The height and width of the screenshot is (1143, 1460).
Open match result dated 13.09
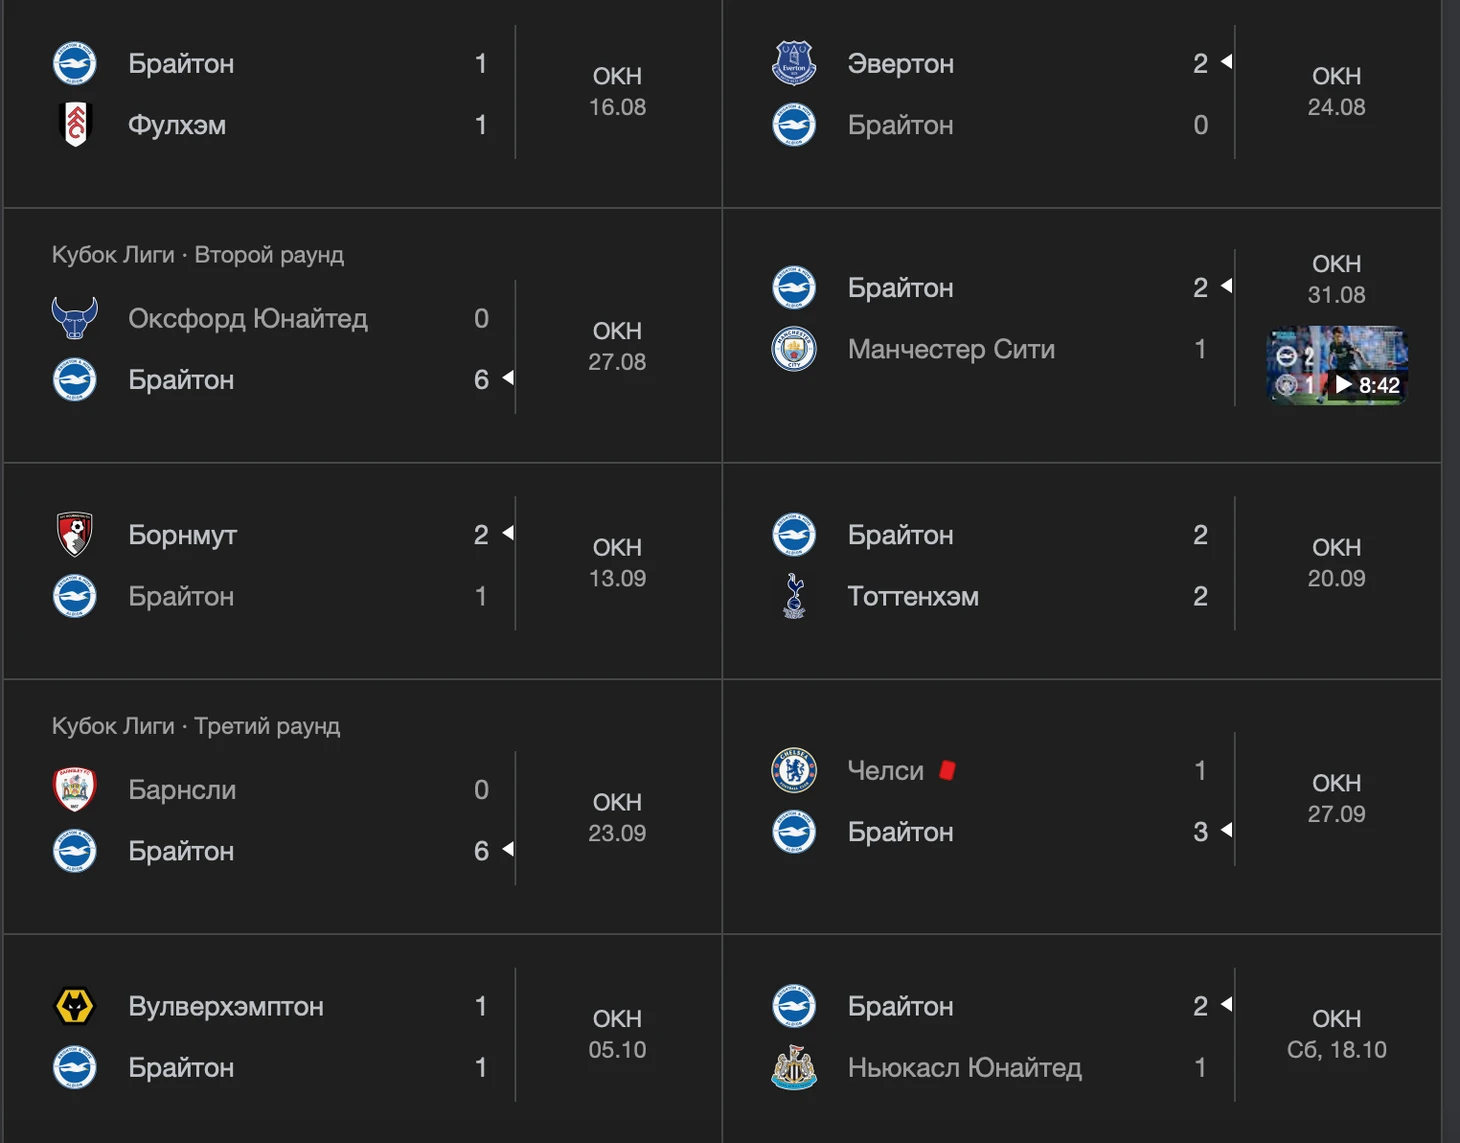pos(617,564)
